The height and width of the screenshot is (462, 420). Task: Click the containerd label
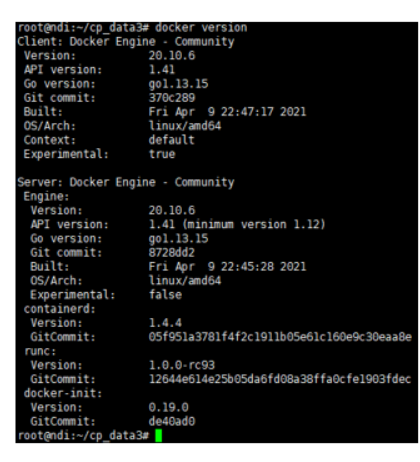point(60,309)
